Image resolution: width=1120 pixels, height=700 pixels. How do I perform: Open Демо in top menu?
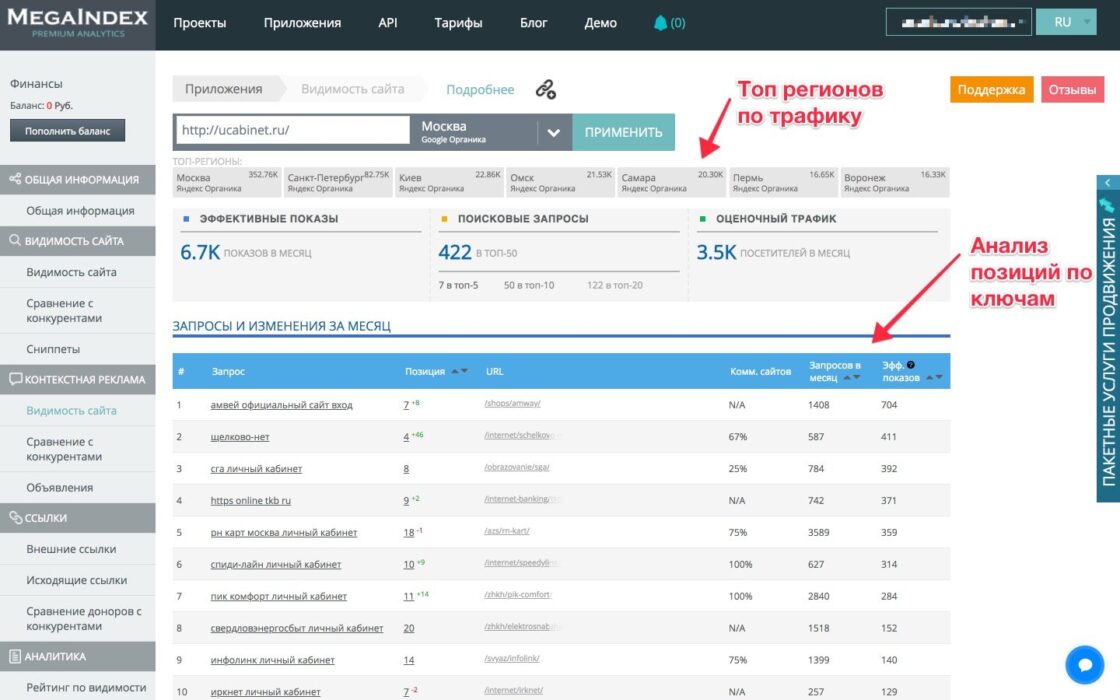(601, 23)
